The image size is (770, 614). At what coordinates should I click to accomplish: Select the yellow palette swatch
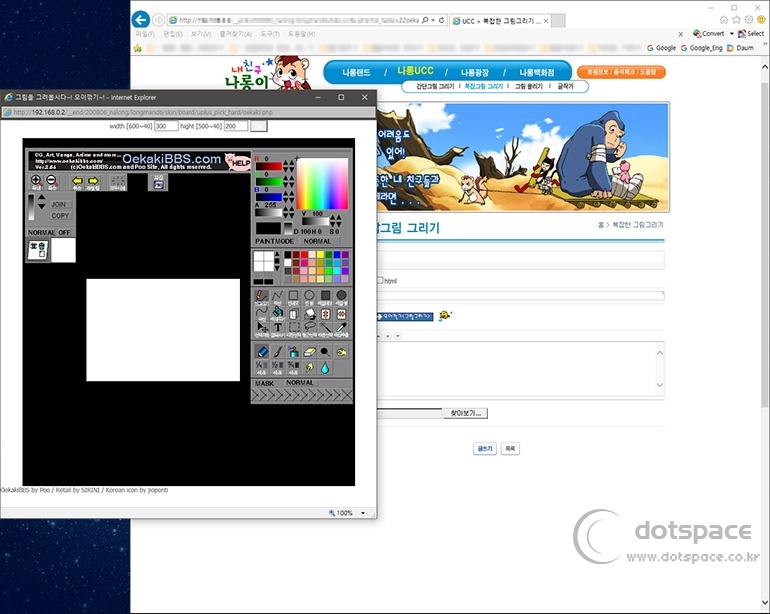click(320, 254)
